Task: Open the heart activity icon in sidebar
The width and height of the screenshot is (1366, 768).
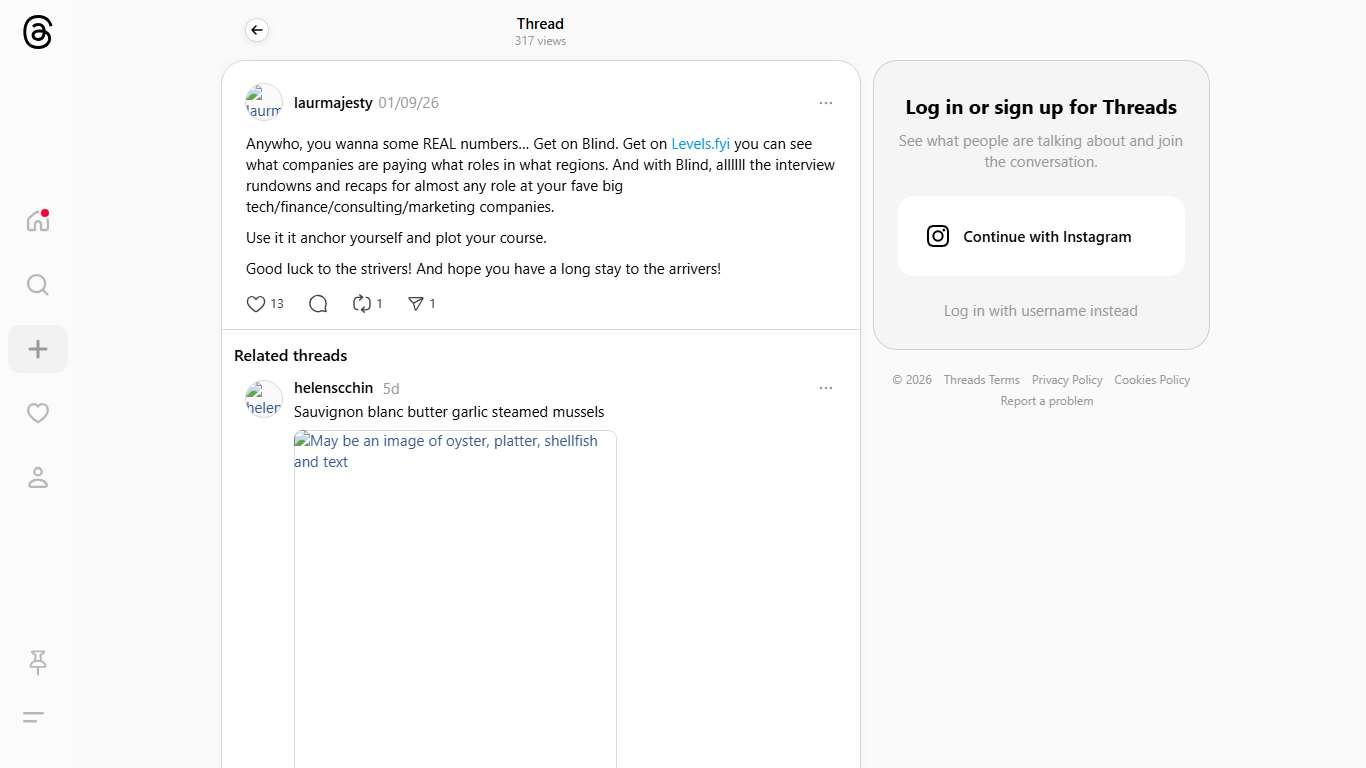Action: pos(38,413)
